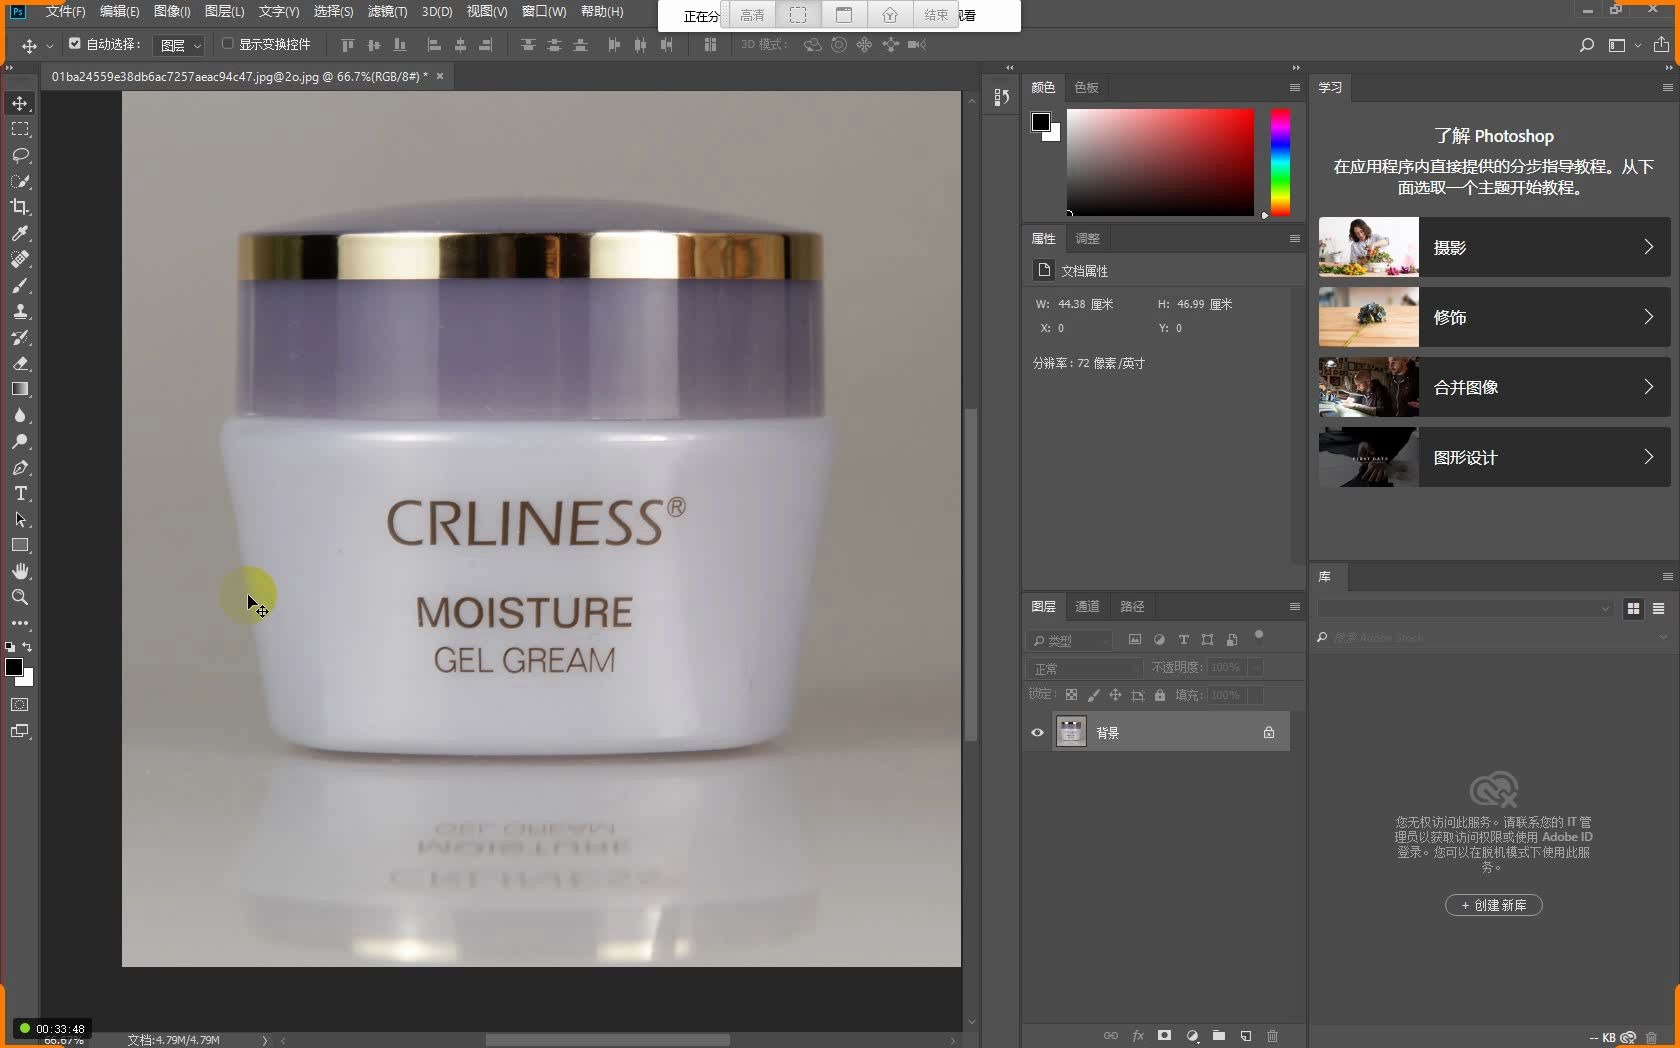
Task: Toggle the Auto-Select checkbox
Action: pyautogui.click(x=75, y=44)
